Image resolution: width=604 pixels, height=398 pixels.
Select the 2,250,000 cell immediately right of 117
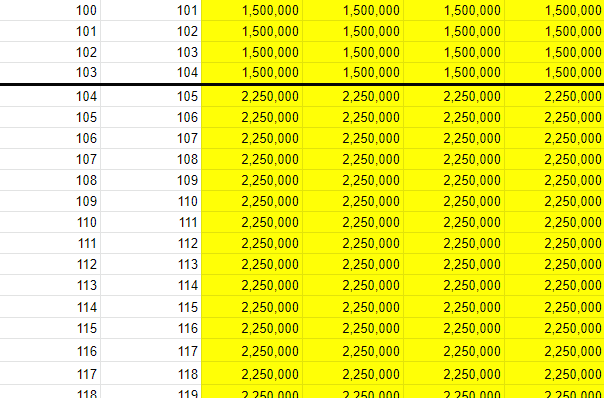[252, 350]
